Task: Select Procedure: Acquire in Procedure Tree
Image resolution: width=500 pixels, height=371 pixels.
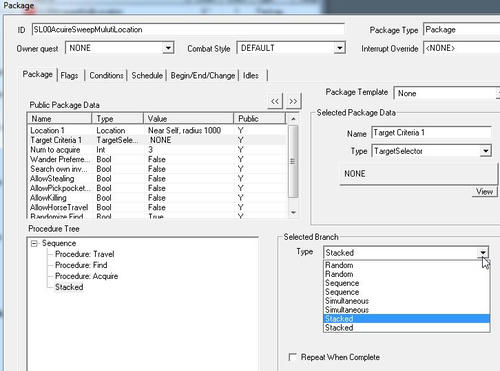Action: click(86, 276)
